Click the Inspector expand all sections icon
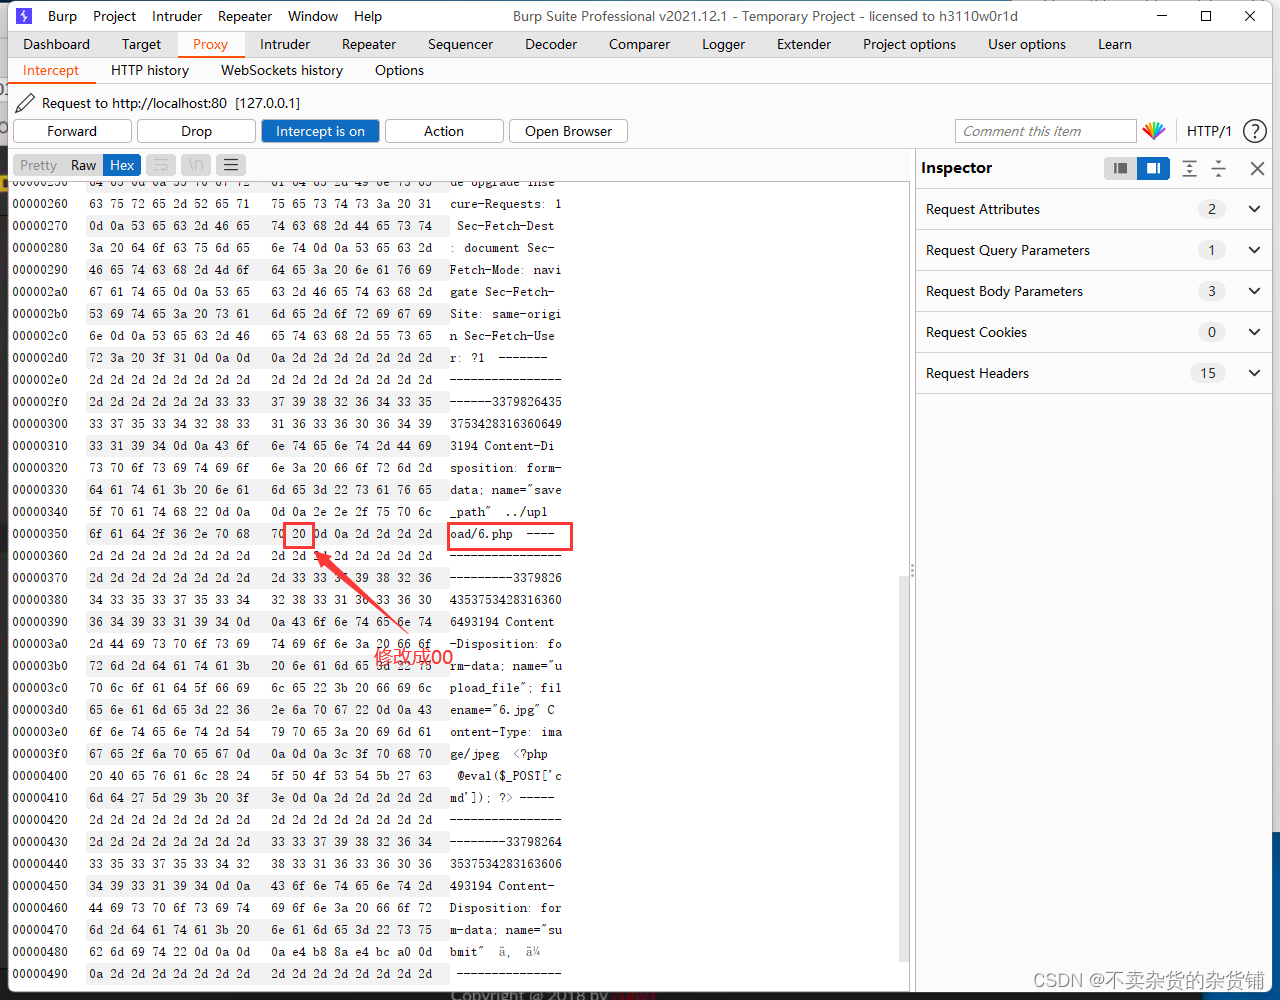The width and height of the screenshot is (1280, 1000). (1189, 168)
